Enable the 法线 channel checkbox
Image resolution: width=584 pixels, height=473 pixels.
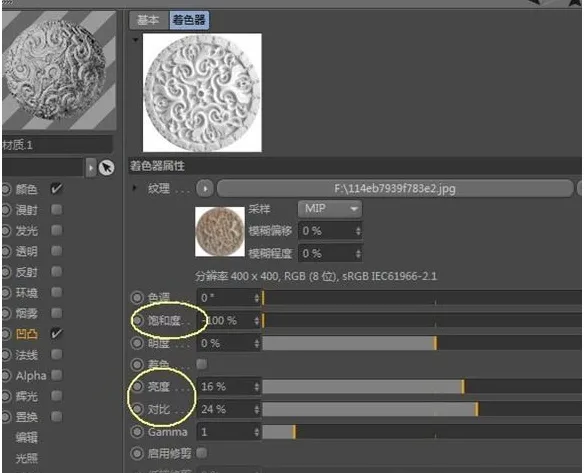point(56,354)
